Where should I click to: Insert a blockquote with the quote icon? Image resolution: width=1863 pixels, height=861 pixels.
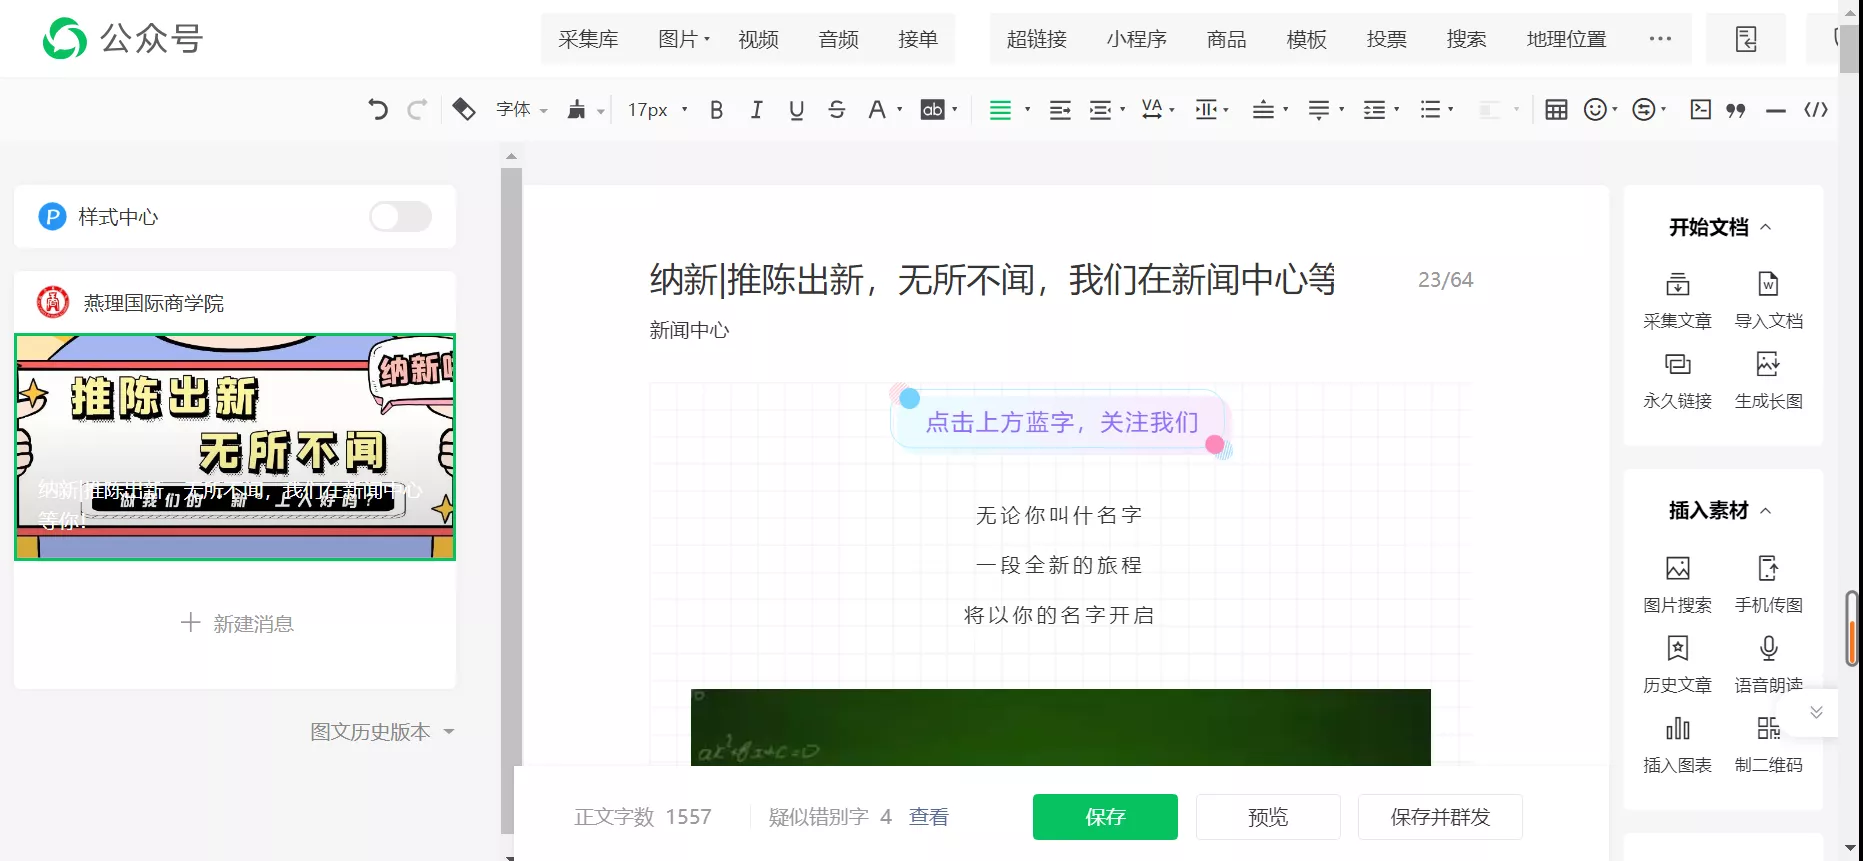pyautogui.click(x=1736, y=110)
